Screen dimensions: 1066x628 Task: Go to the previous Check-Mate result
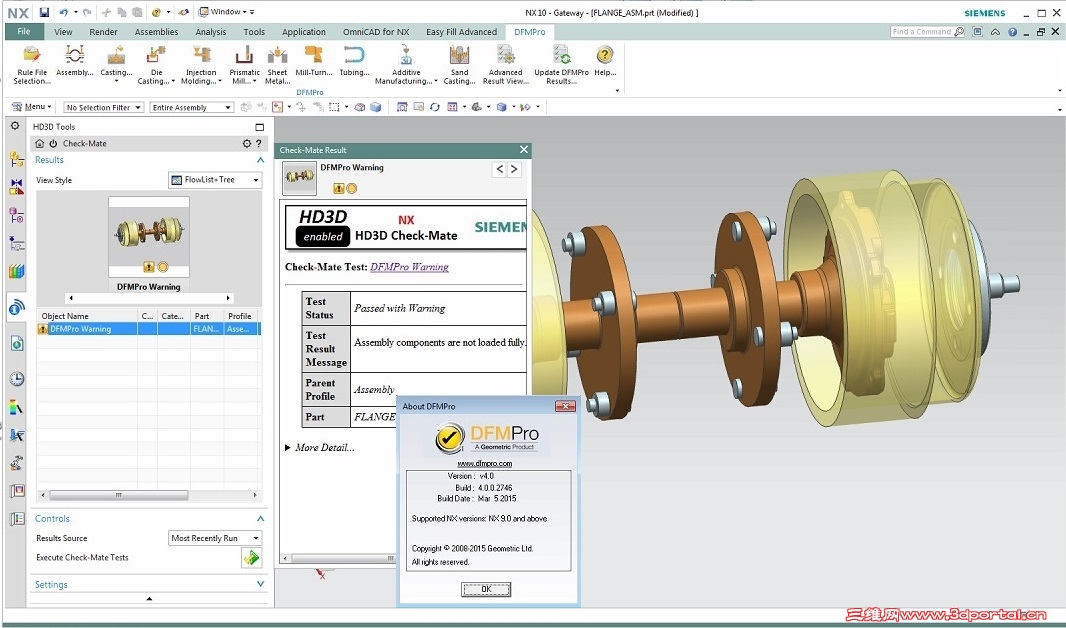coord(500,169)
